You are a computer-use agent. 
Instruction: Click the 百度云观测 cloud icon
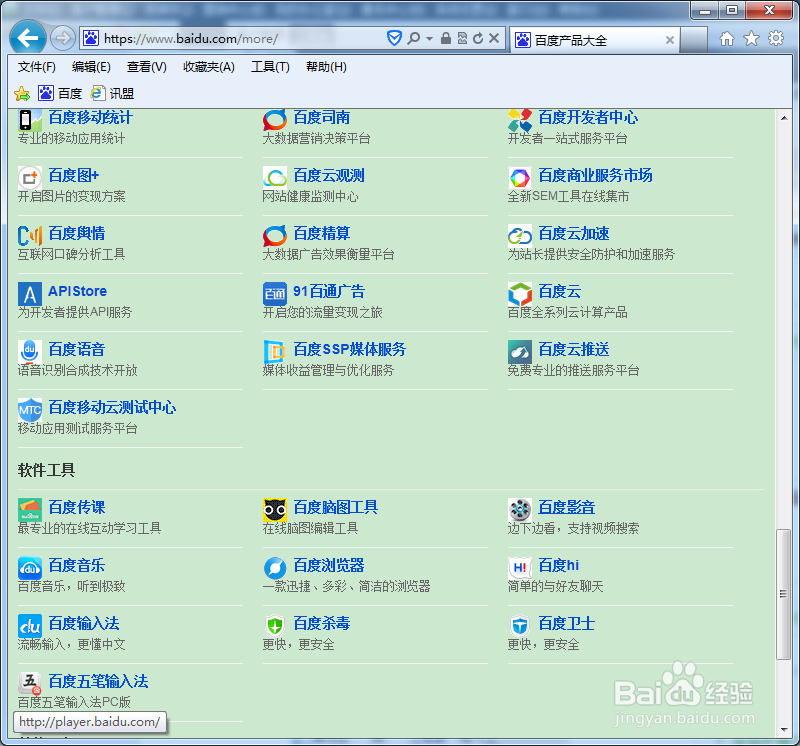point(275,178)
